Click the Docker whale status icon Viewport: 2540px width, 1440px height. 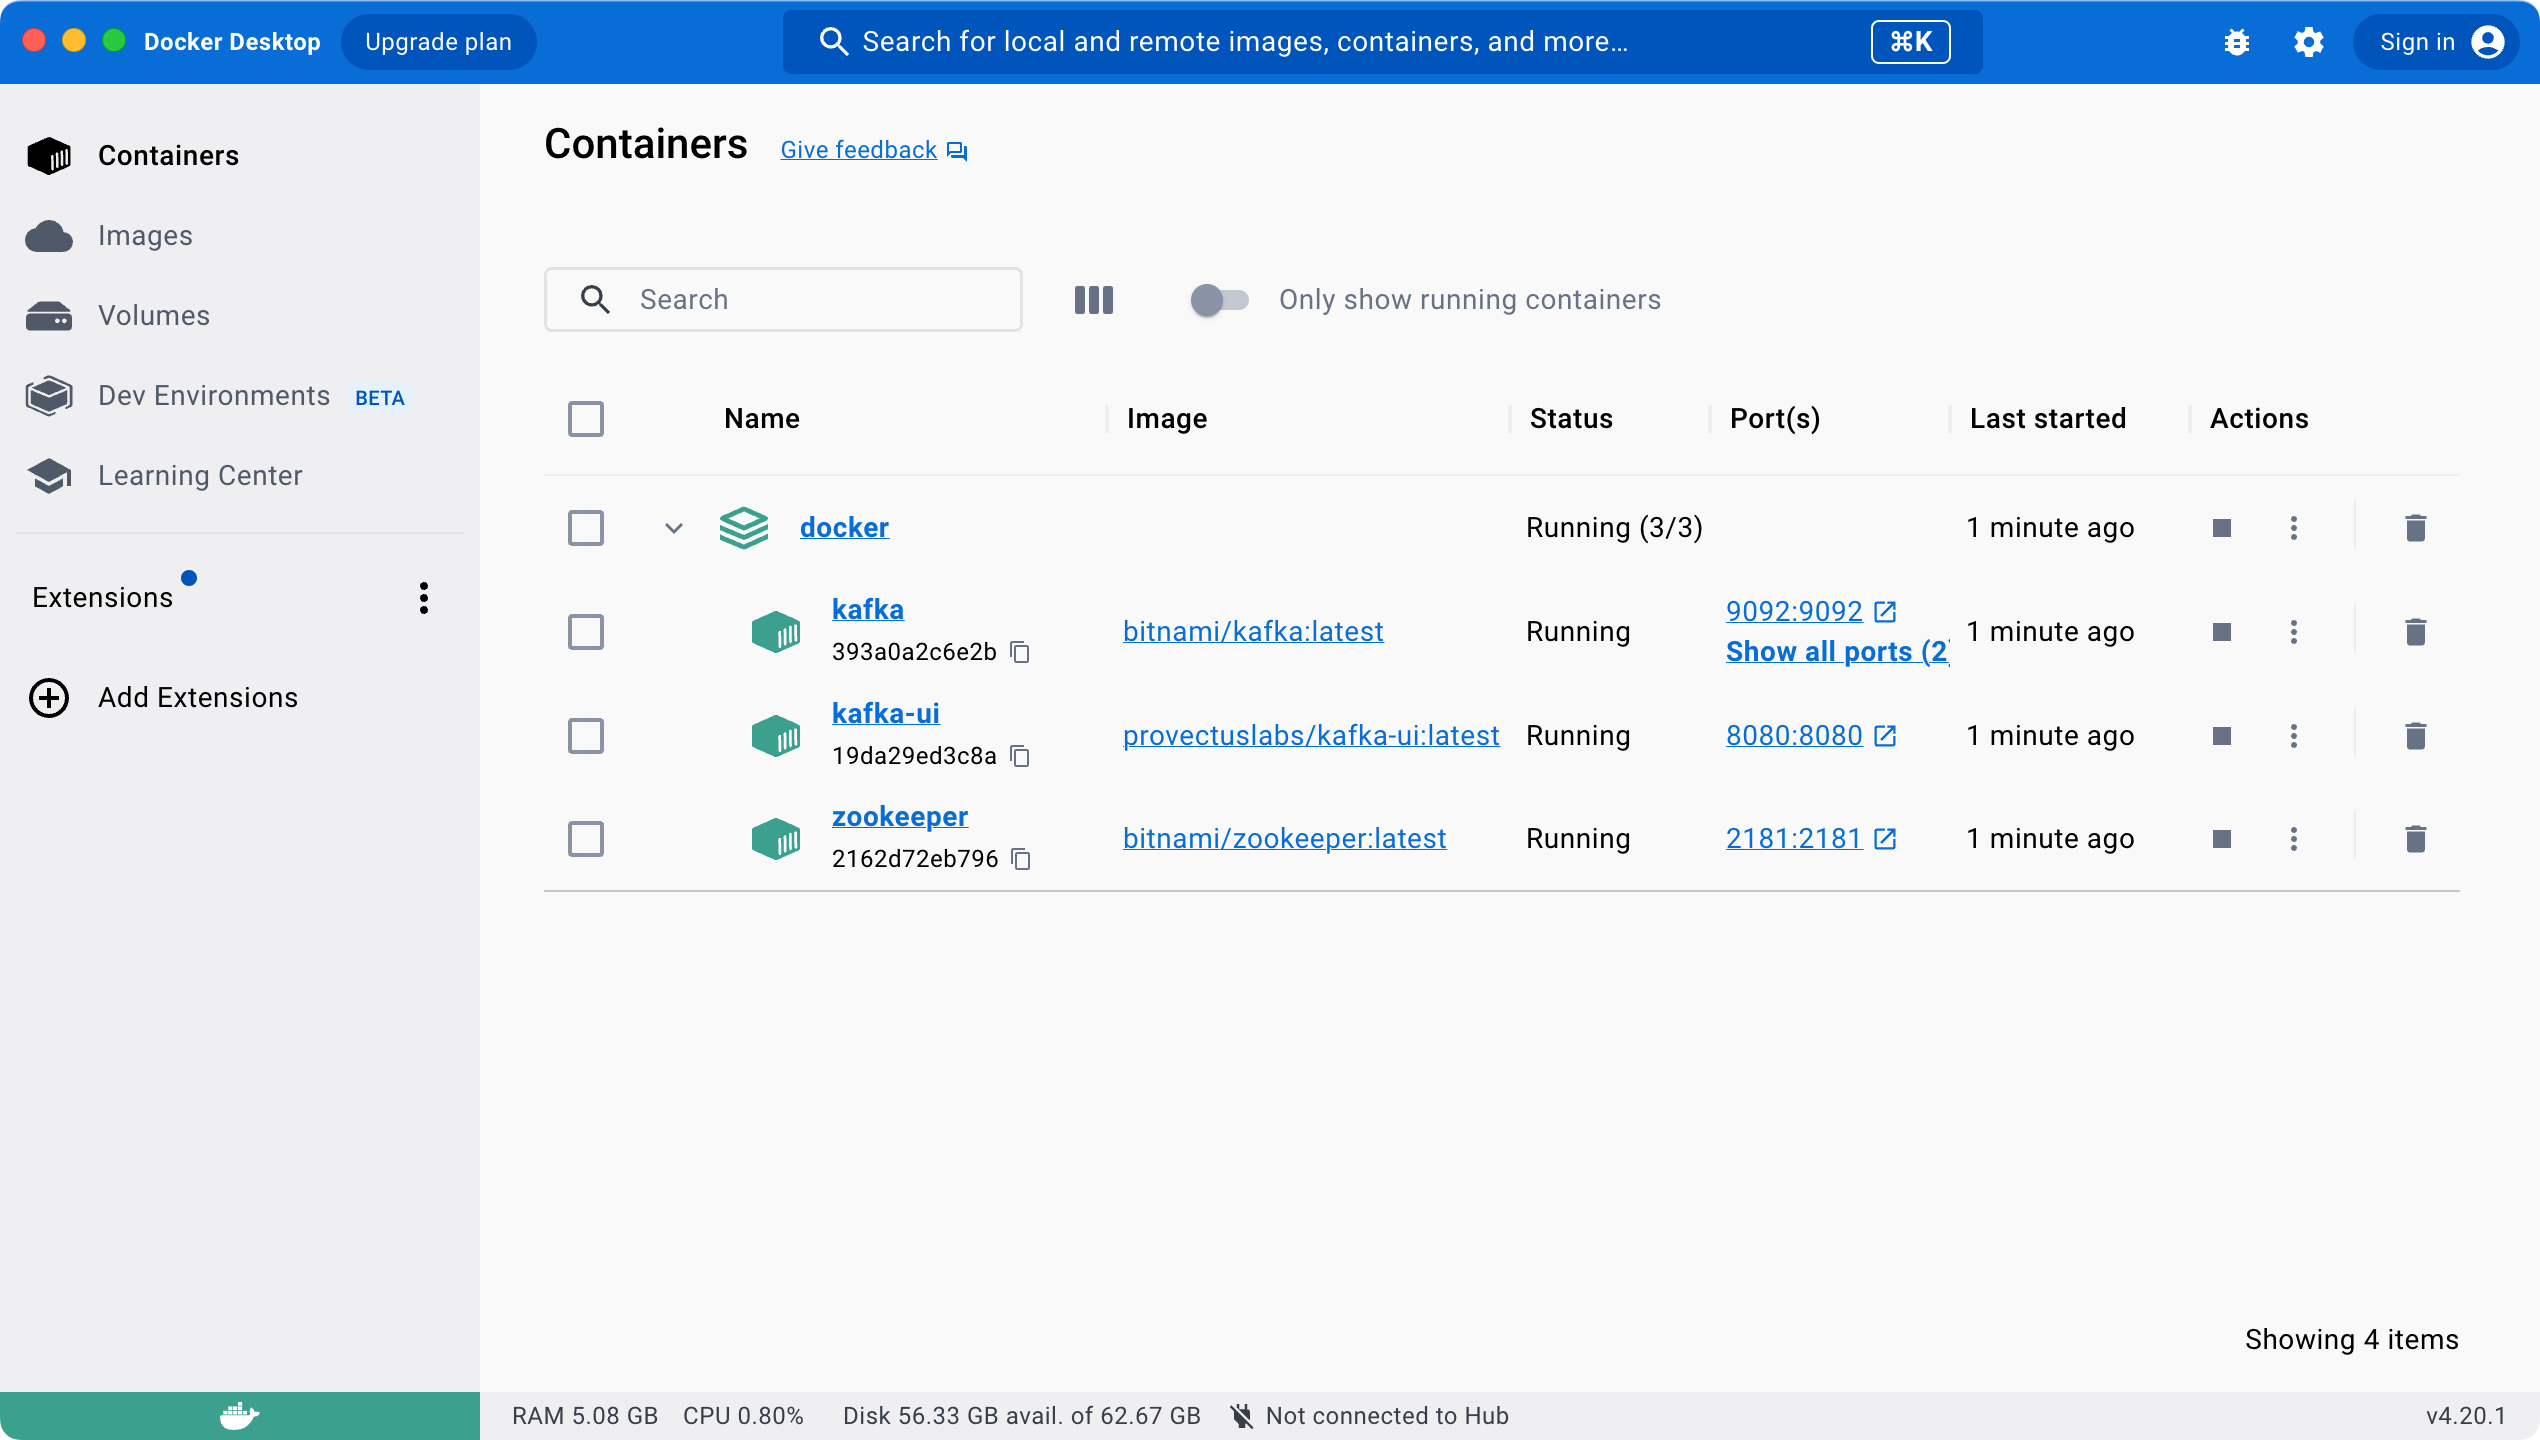tap(239, 1415)
